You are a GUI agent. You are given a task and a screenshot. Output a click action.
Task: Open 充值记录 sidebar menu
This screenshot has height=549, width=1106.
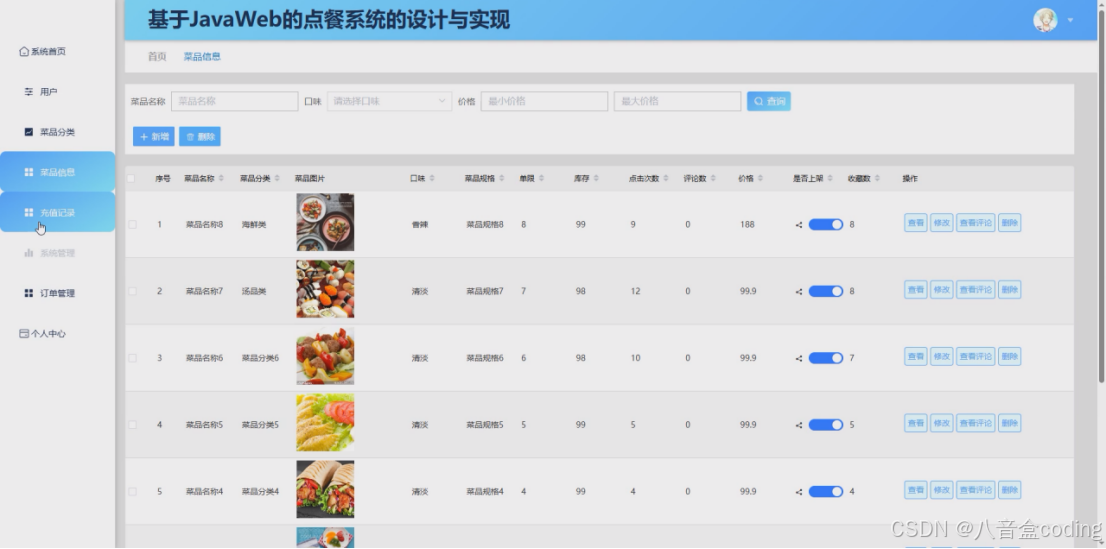point(57,212)
